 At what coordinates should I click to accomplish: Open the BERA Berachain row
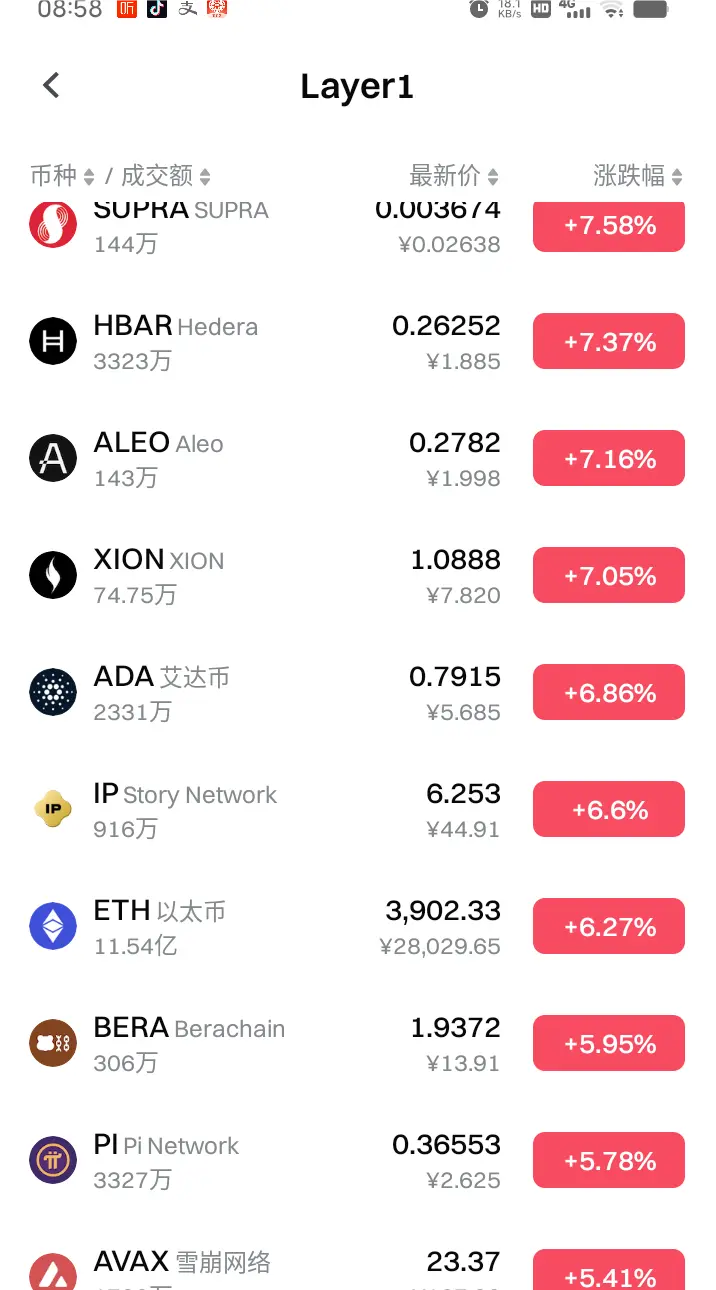click(x=358, y=1044)
